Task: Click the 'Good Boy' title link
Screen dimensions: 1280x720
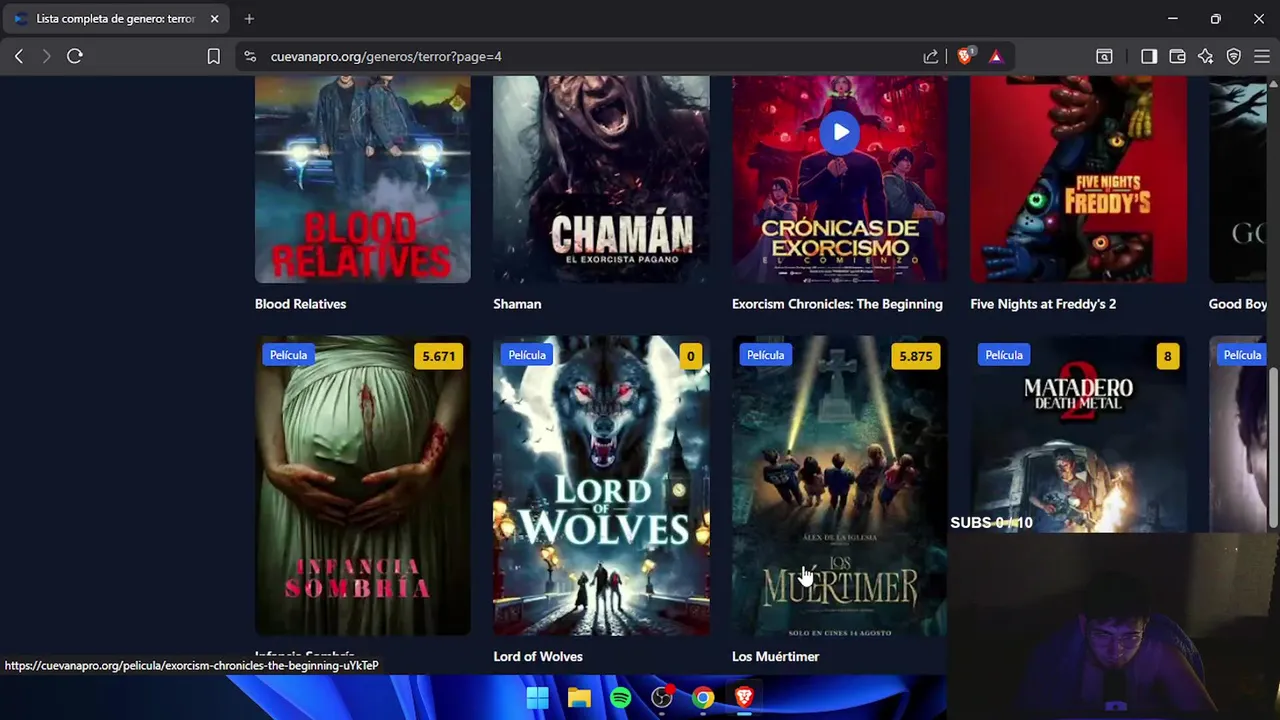Action: pyautogui.click(x=1238, y=304)
